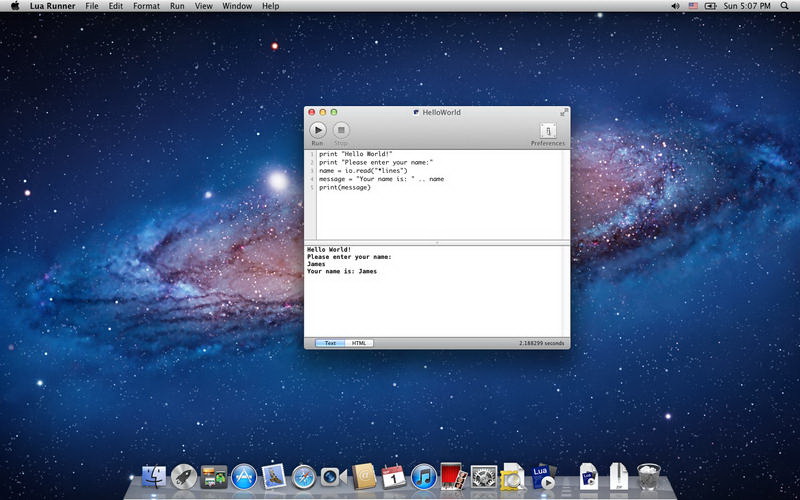Open iTunes from the Dock
Screen dimensions: 800x500
pos(423,478)
